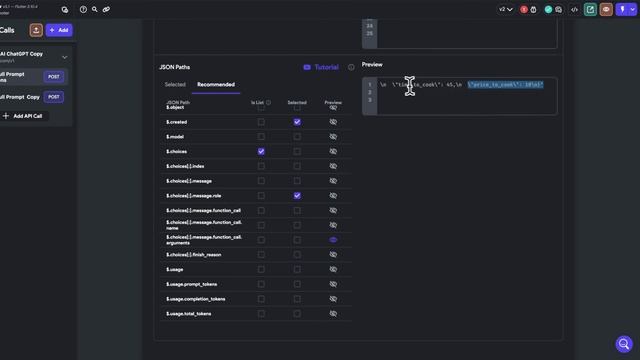Switch to the Recommended tab
The image size is (640, 360).
click(216, 84)
